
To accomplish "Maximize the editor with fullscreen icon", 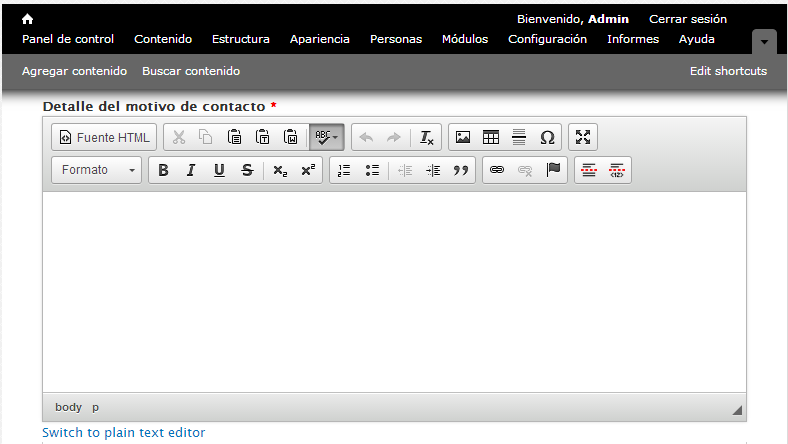I will (583, 137).
